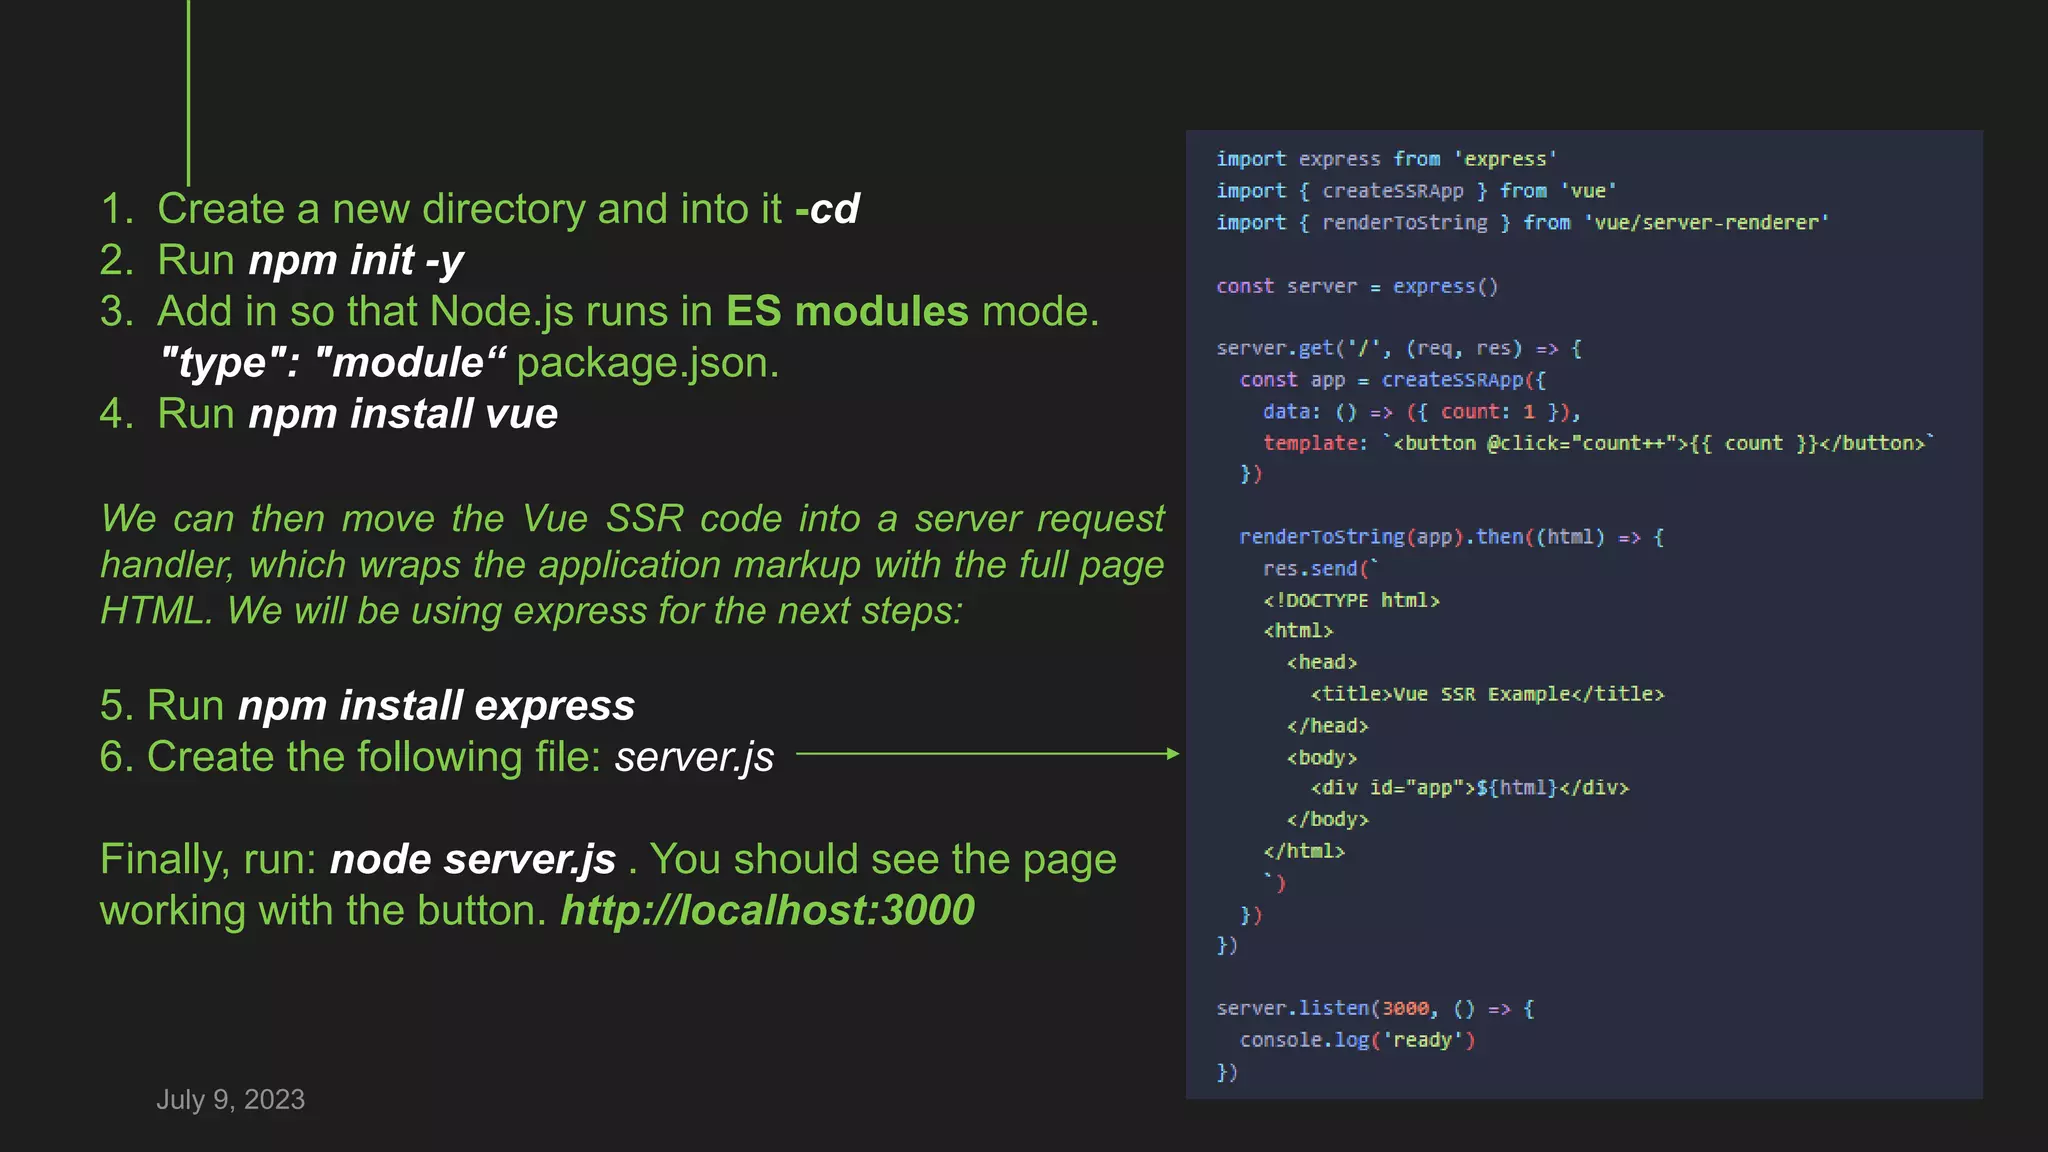
Task: Click the 'npm install vue' command text
Action: click(x=403, y=414)
